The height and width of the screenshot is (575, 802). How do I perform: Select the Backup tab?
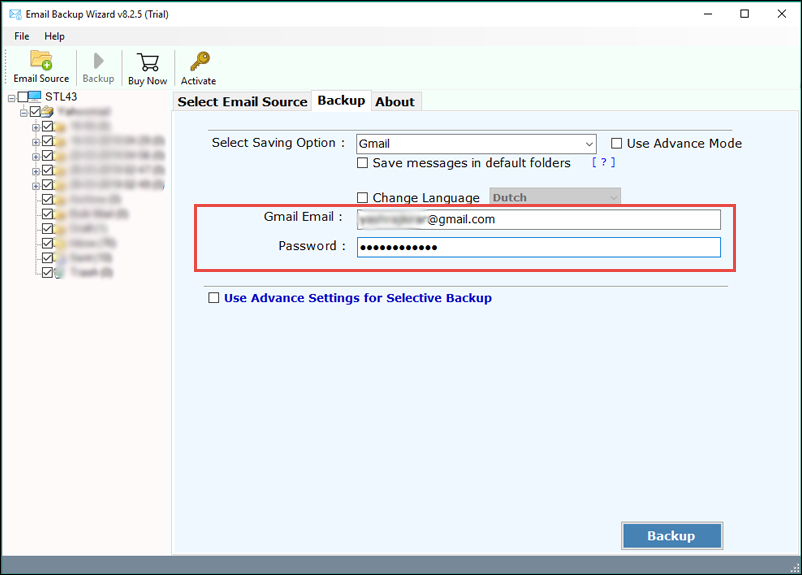[x=341, y=100]
